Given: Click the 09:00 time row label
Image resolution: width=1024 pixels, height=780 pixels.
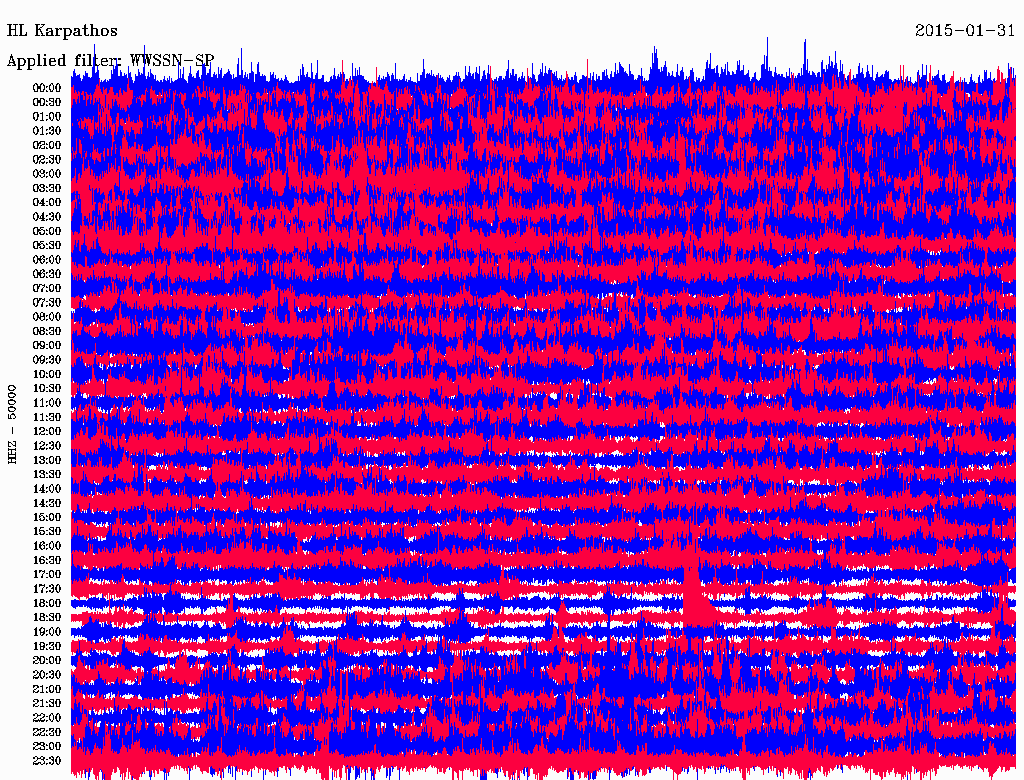Looking at the screenshot, I should click(x=47, y=346).
